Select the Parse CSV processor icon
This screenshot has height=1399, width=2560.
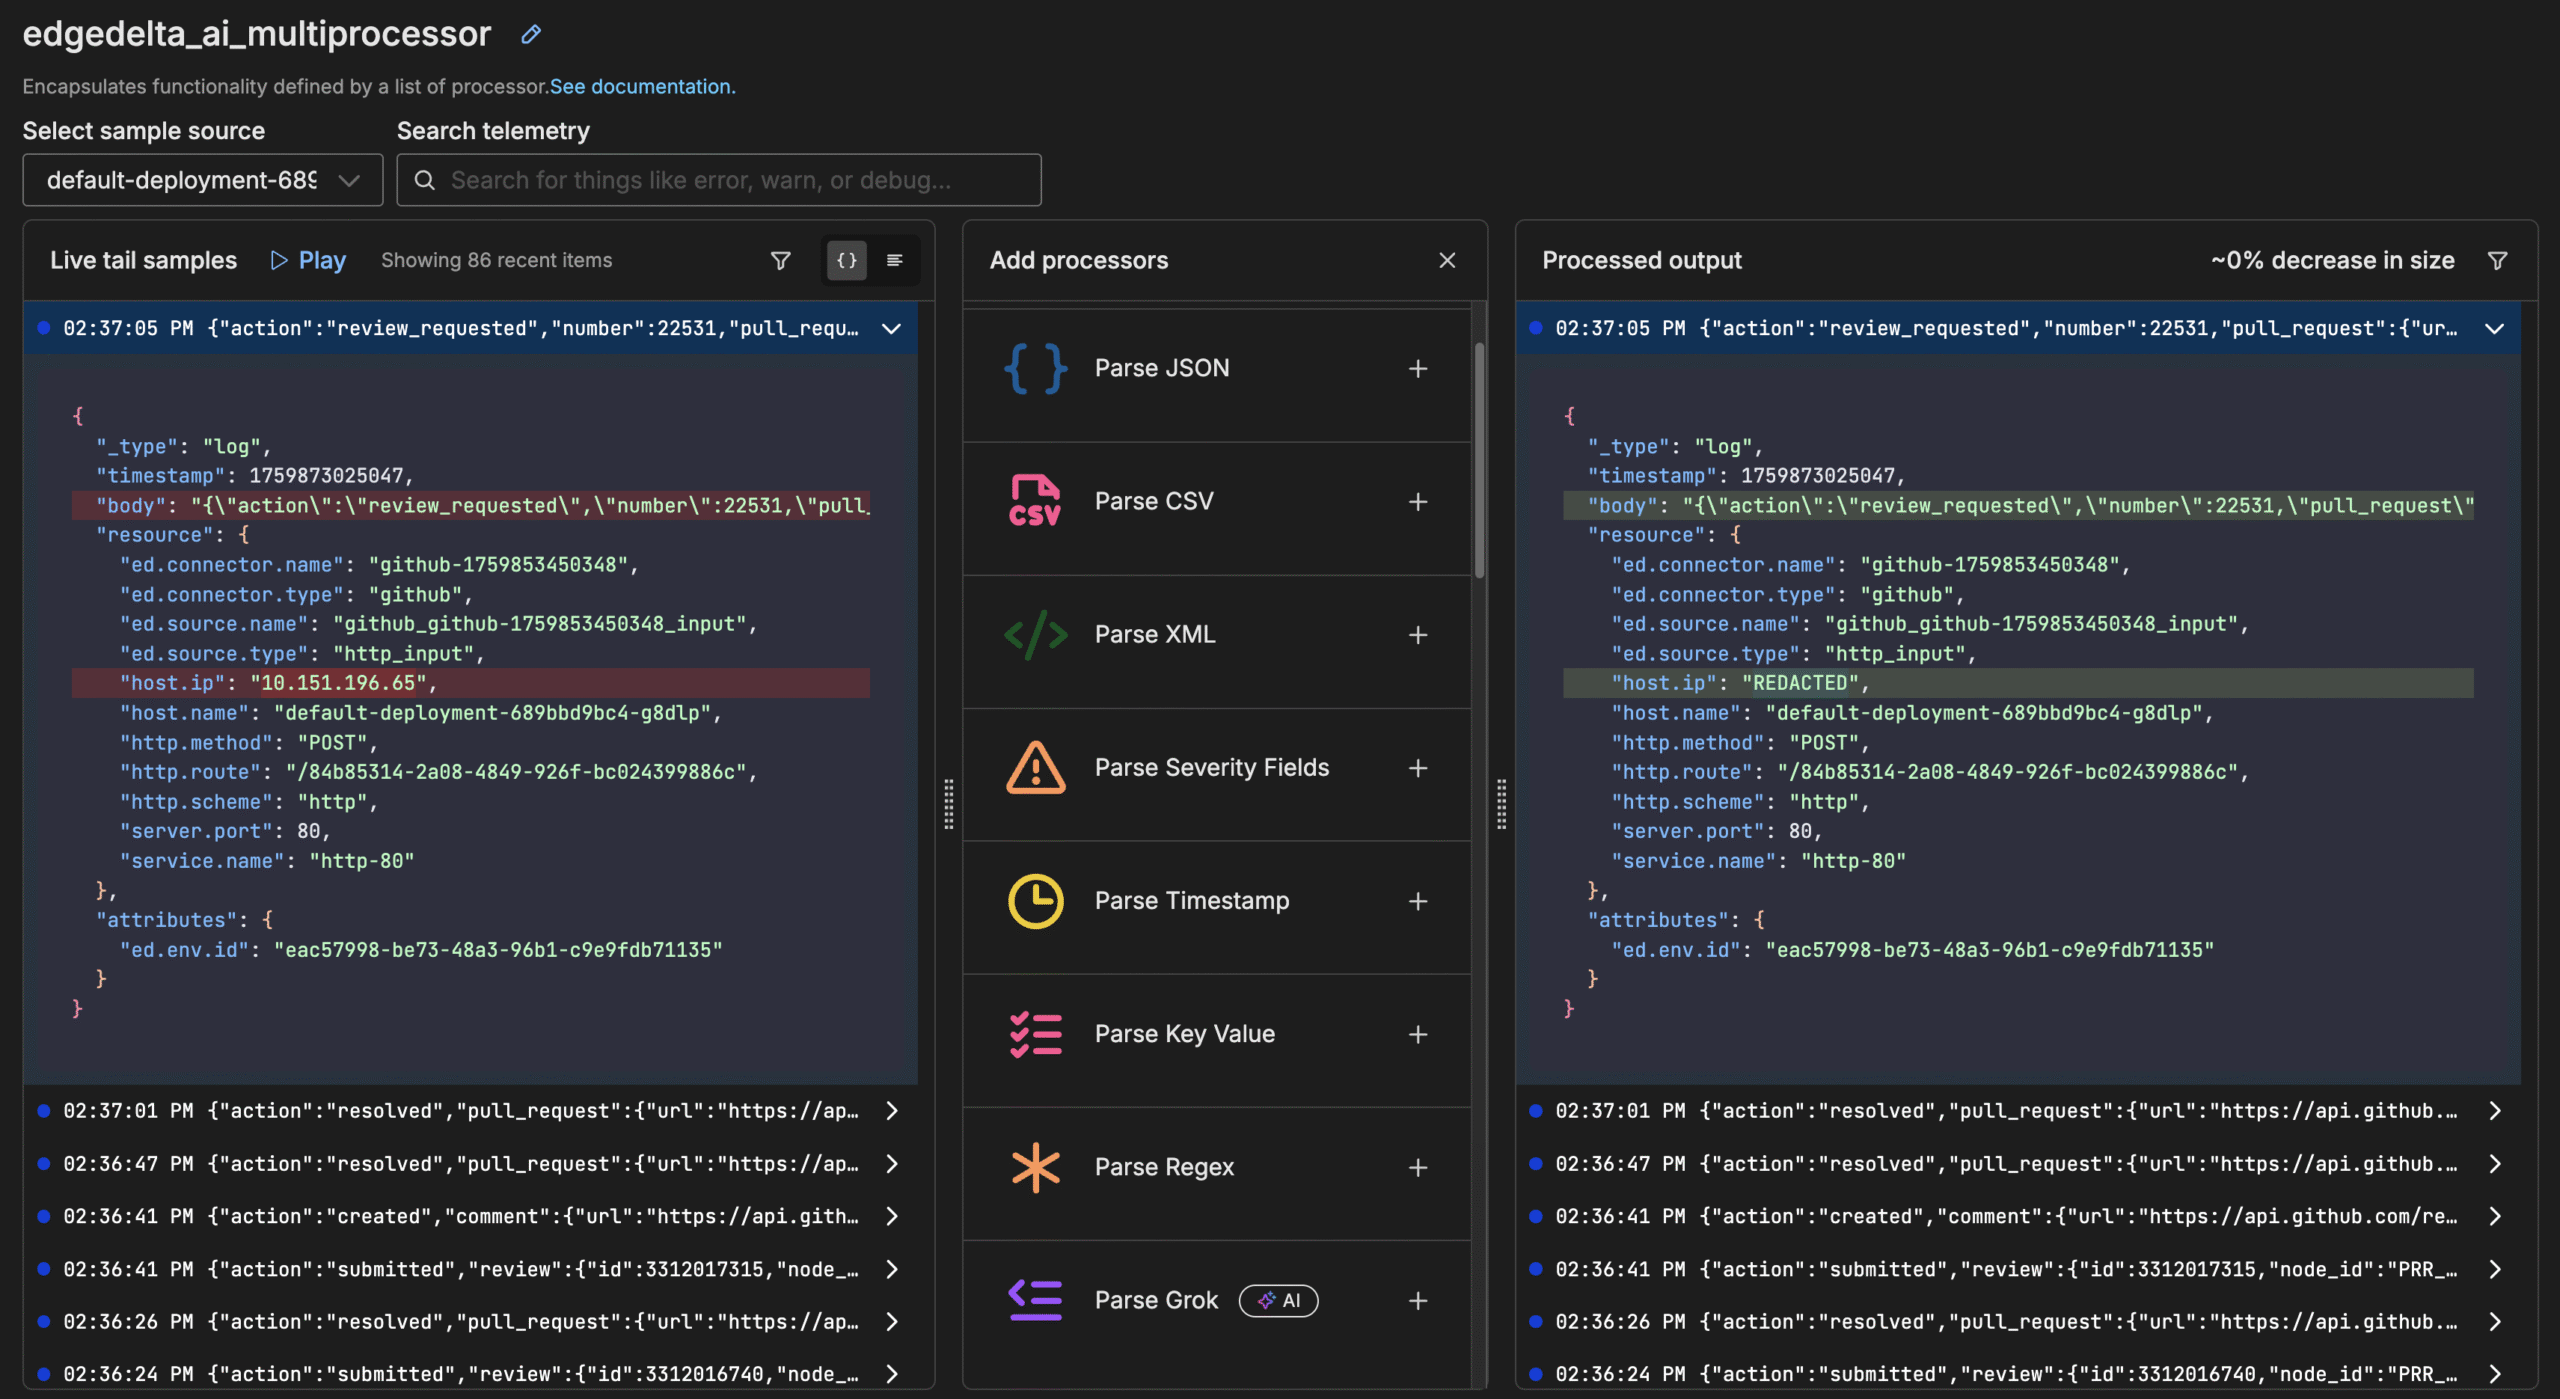[1035, 500]
